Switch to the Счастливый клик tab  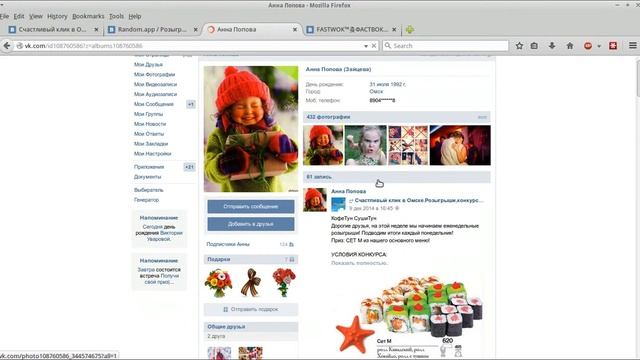pyautogui.click(x=53, y=29)
